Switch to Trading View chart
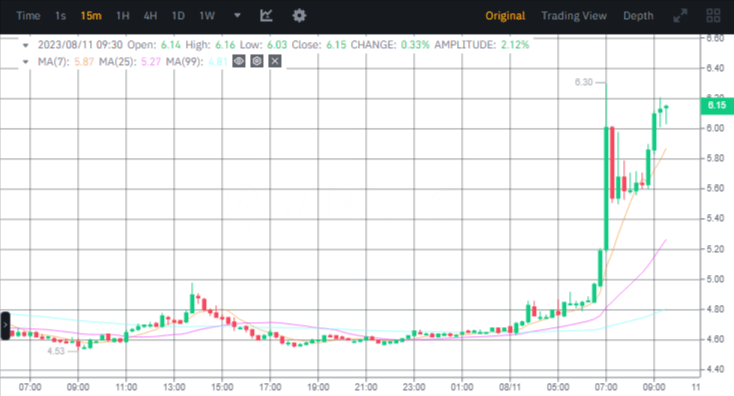 tap(574, 16)
